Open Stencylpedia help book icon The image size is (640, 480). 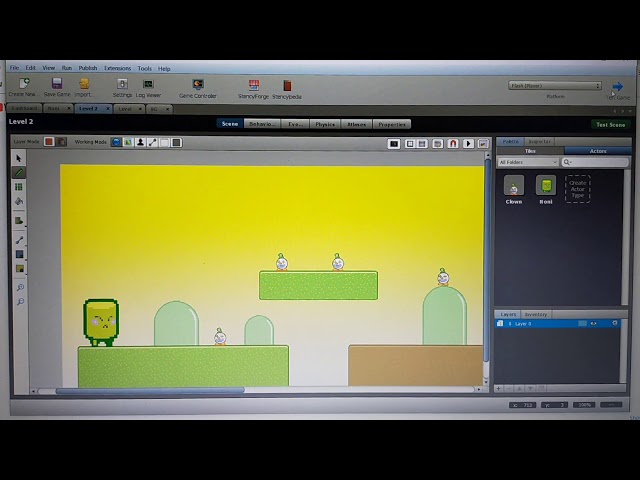point(287,86)
